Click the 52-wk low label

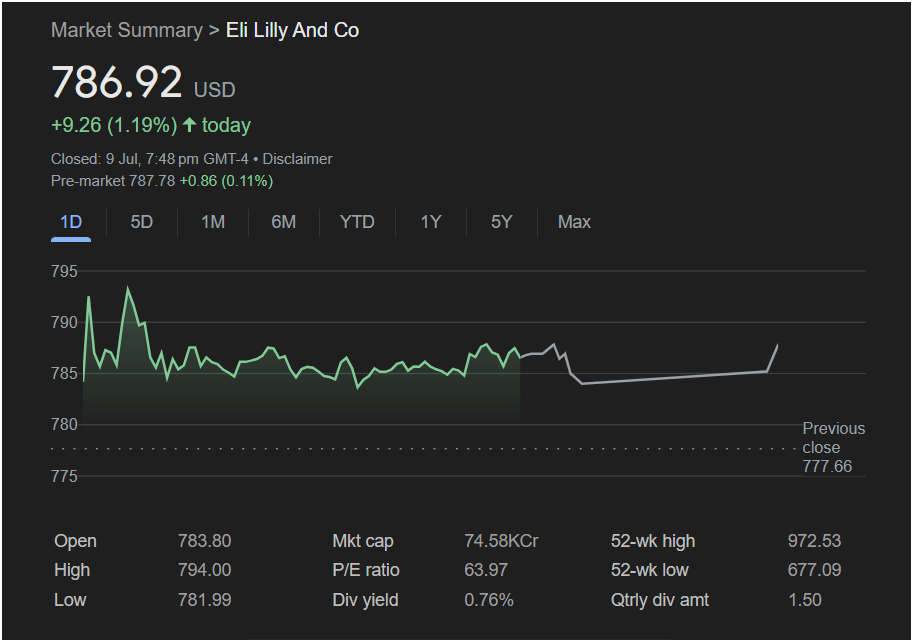pyautogui.click(x=649, y=570)
